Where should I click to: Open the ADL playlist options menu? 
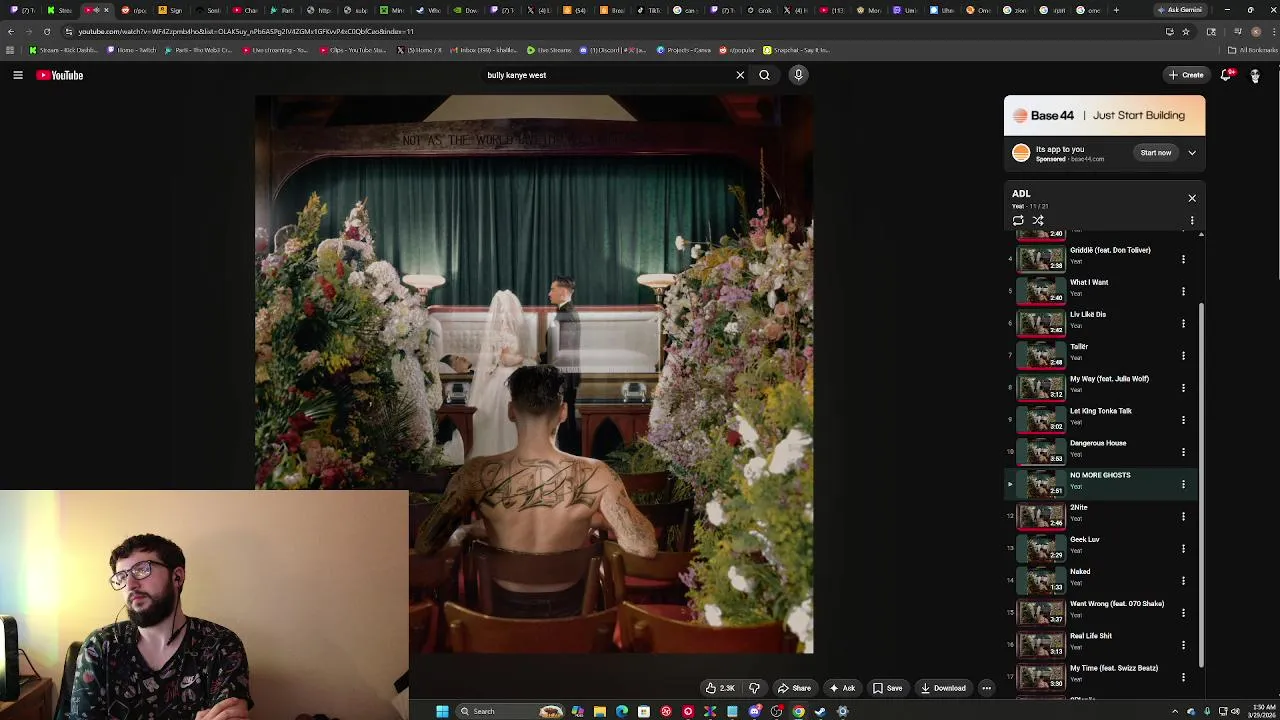(x=1192, y=221)
